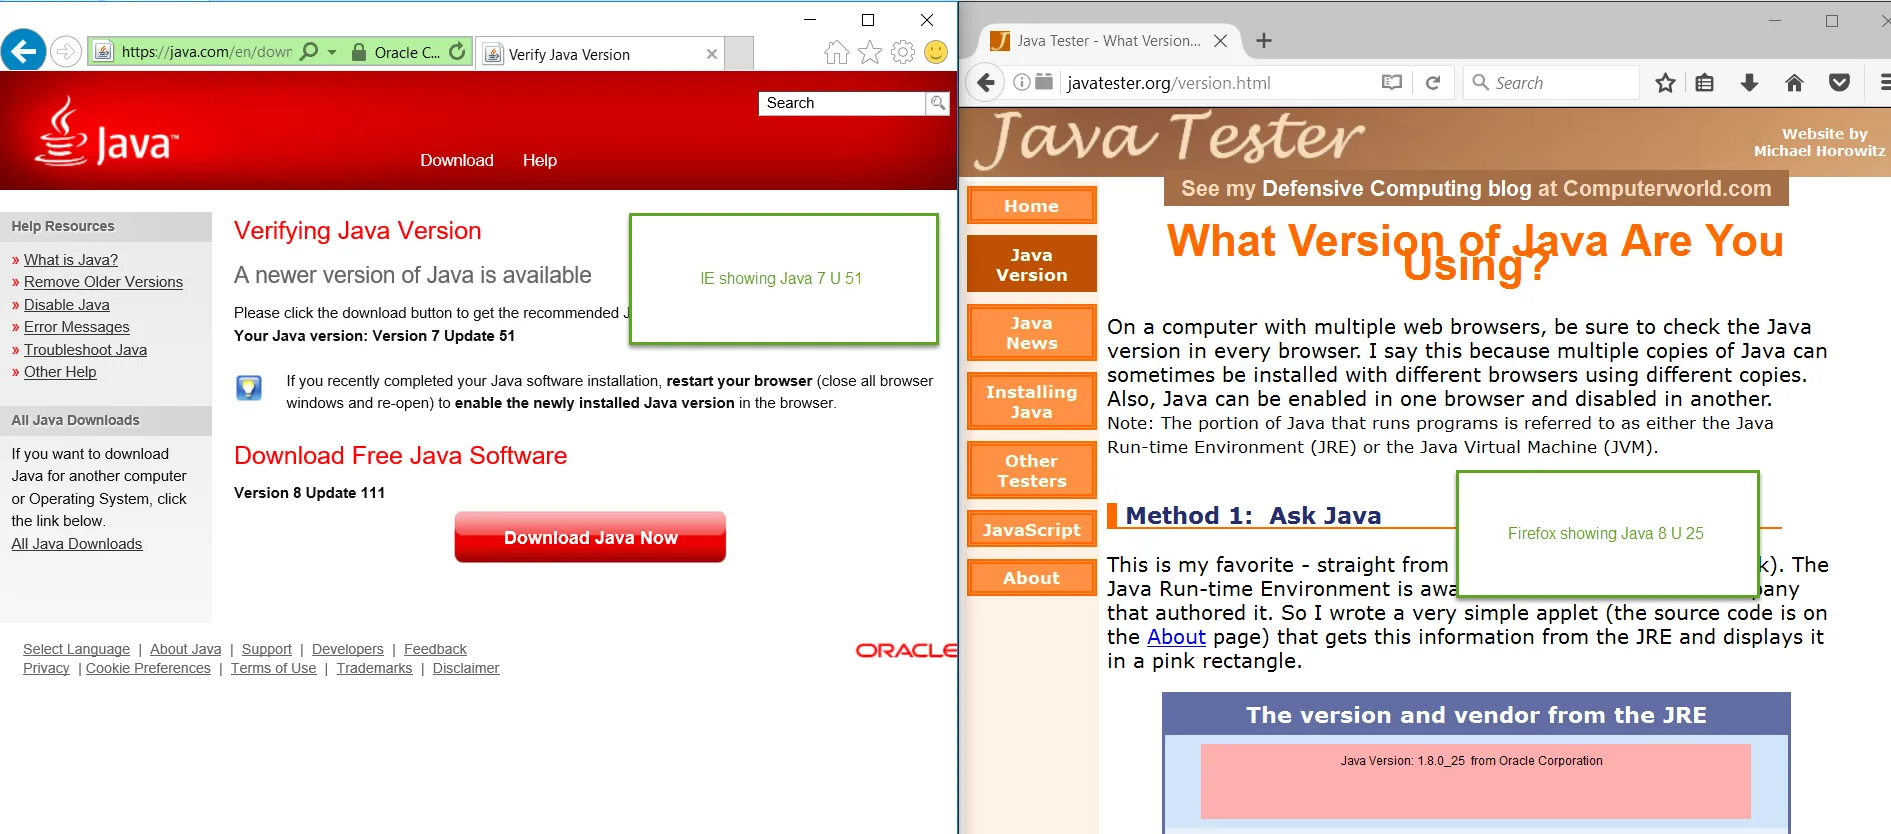
Task: Click Support footer link
Action: coord(267,649)
